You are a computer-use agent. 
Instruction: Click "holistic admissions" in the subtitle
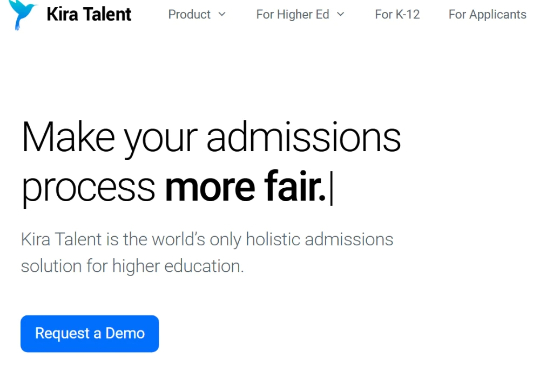[x=320, y=239]
